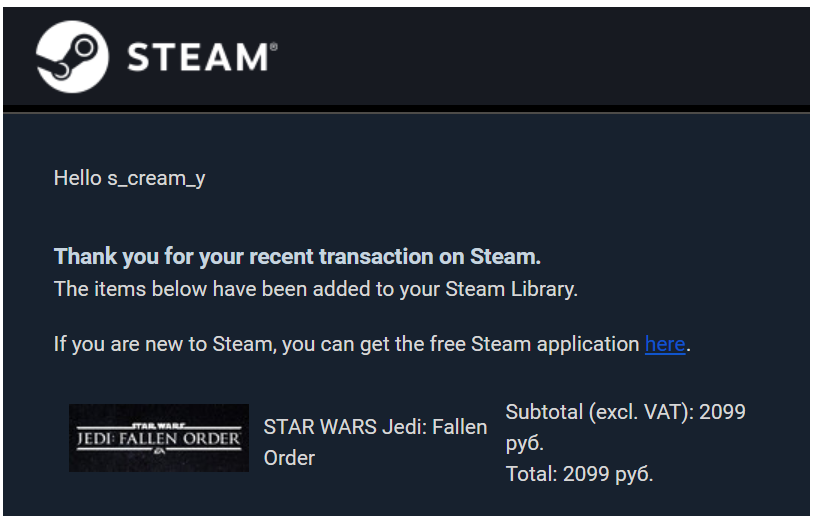This screenshot has height=516, width=814.
Task: Click the 'Total: 2099 руб.' line
Action: pyautogui.click(x=579, y=474)
